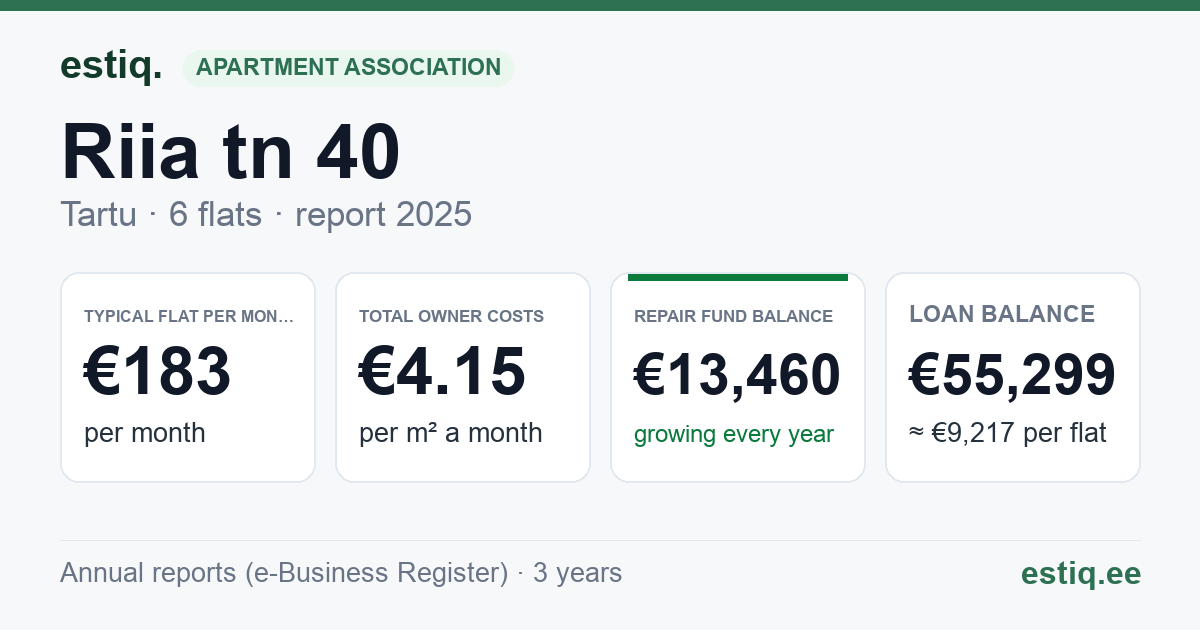Click the subtitle 'Tartu · 6 flats · report 2025'
The width and height of the screenshot is (1200, 630).
click(266, 214)
